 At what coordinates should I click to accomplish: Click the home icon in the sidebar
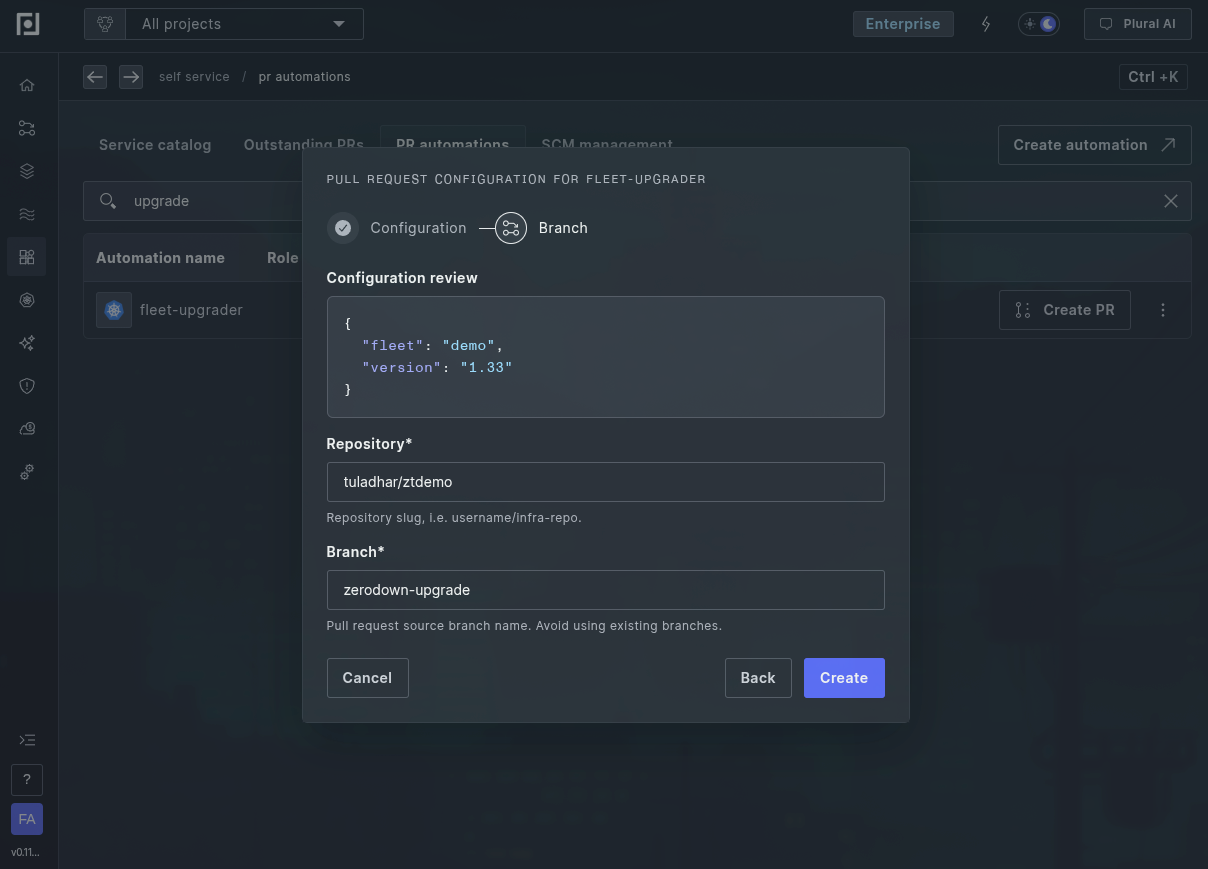pyautogui.click(x=27, y=85)
